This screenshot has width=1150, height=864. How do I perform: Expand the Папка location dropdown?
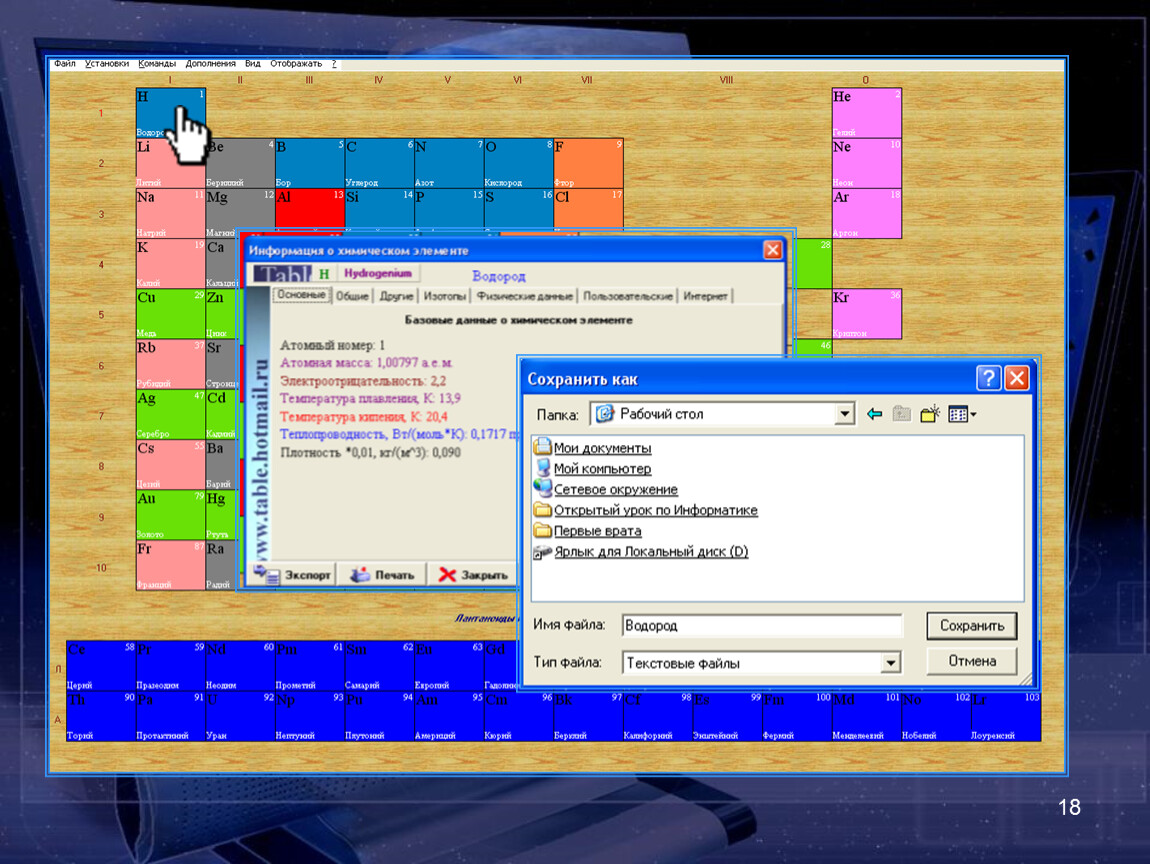pyautogui.click(x=845, y=414)
